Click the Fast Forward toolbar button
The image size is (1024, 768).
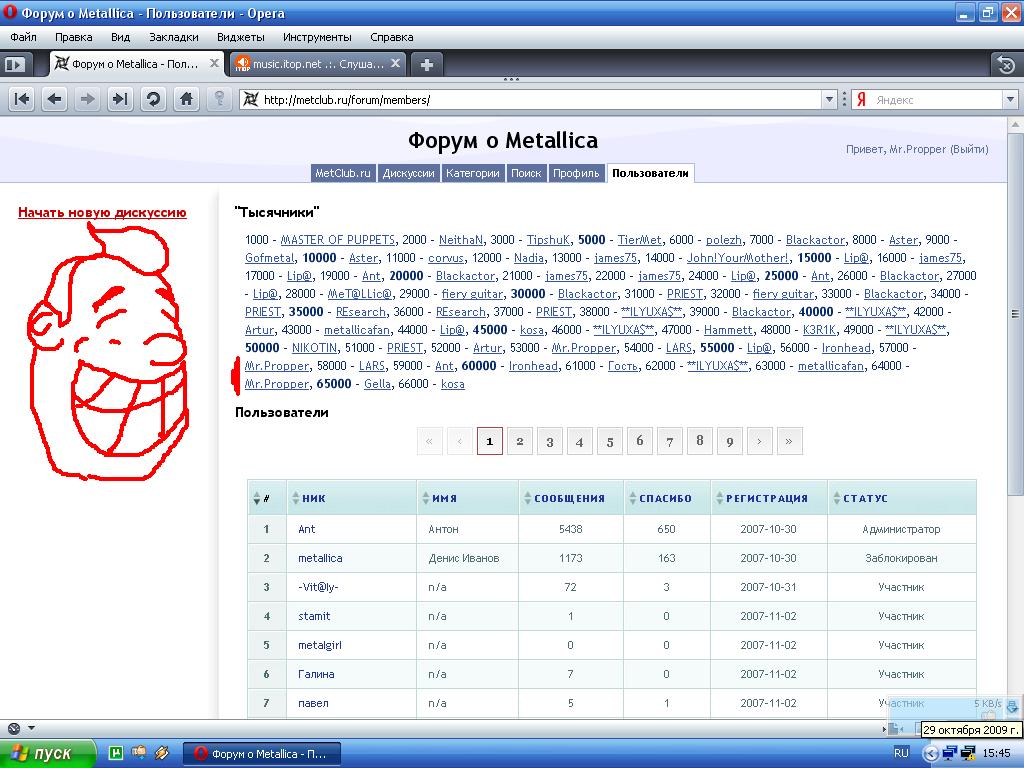pyautogui.click(x=120, y=99)
